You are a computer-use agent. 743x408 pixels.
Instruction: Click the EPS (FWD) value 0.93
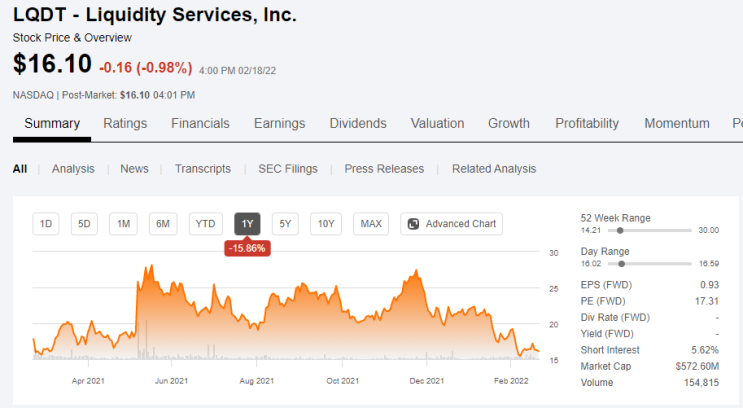pos(709,285)
